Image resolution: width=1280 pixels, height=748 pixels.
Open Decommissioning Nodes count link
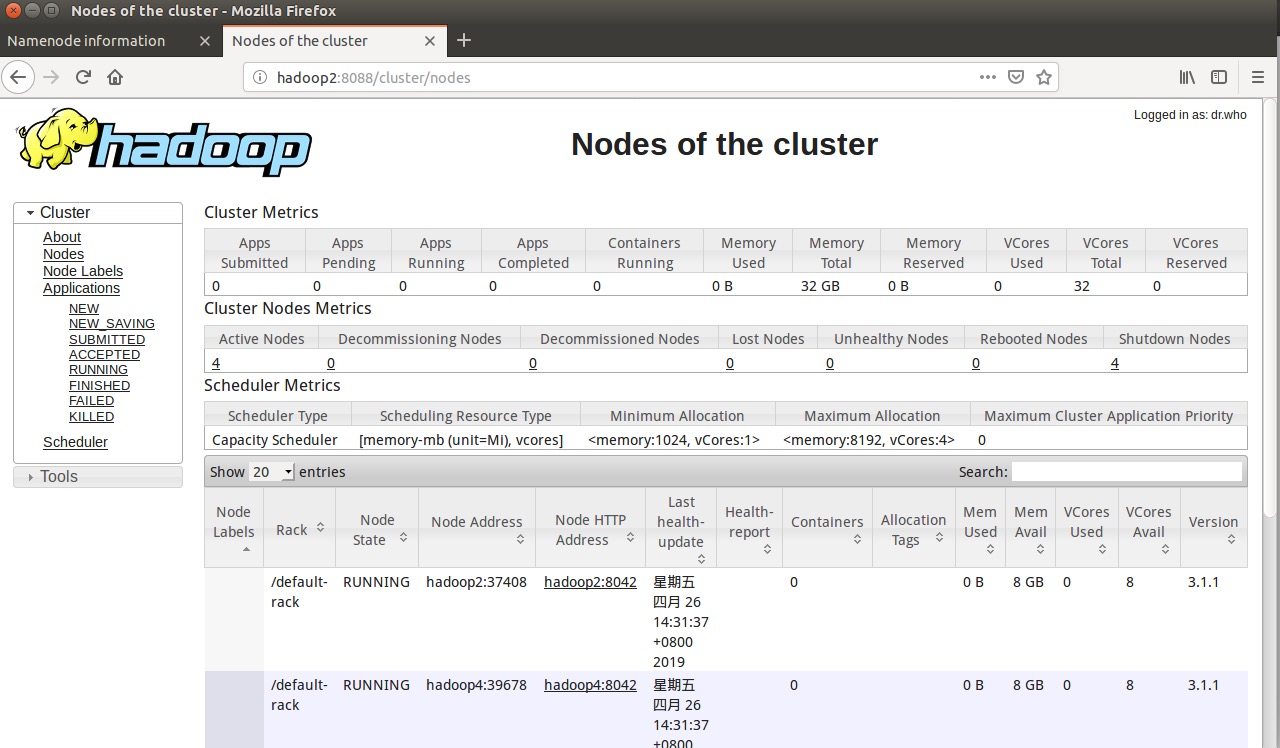coord(331,363)
